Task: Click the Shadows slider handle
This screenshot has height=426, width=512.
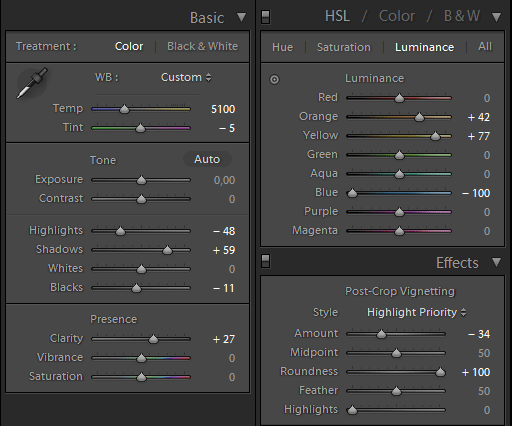Action: tap(167, 250)
